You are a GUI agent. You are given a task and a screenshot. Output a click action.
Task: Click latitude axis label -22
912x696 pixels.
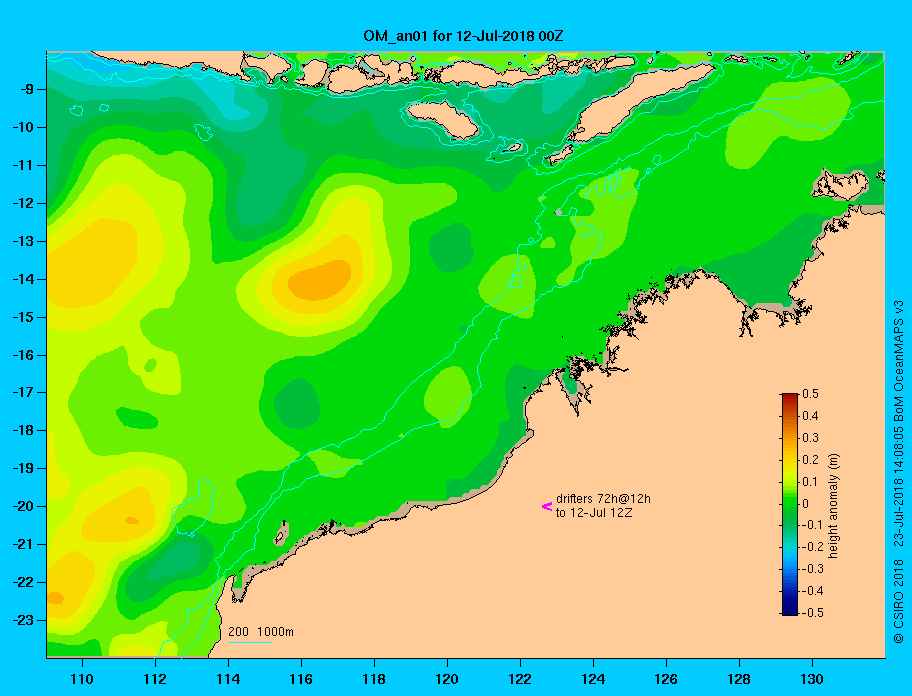point(23,582)
